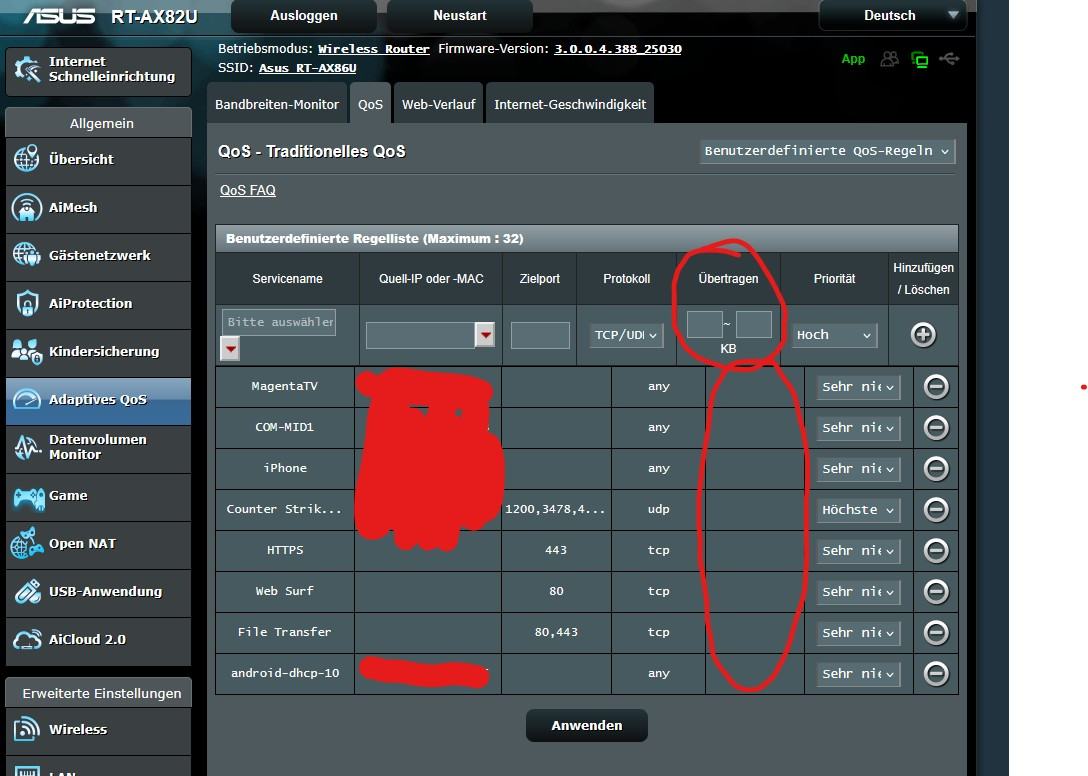1088x776 pixels.
Task: Delete the Counter Strike rule
Action: pos(936,509)
